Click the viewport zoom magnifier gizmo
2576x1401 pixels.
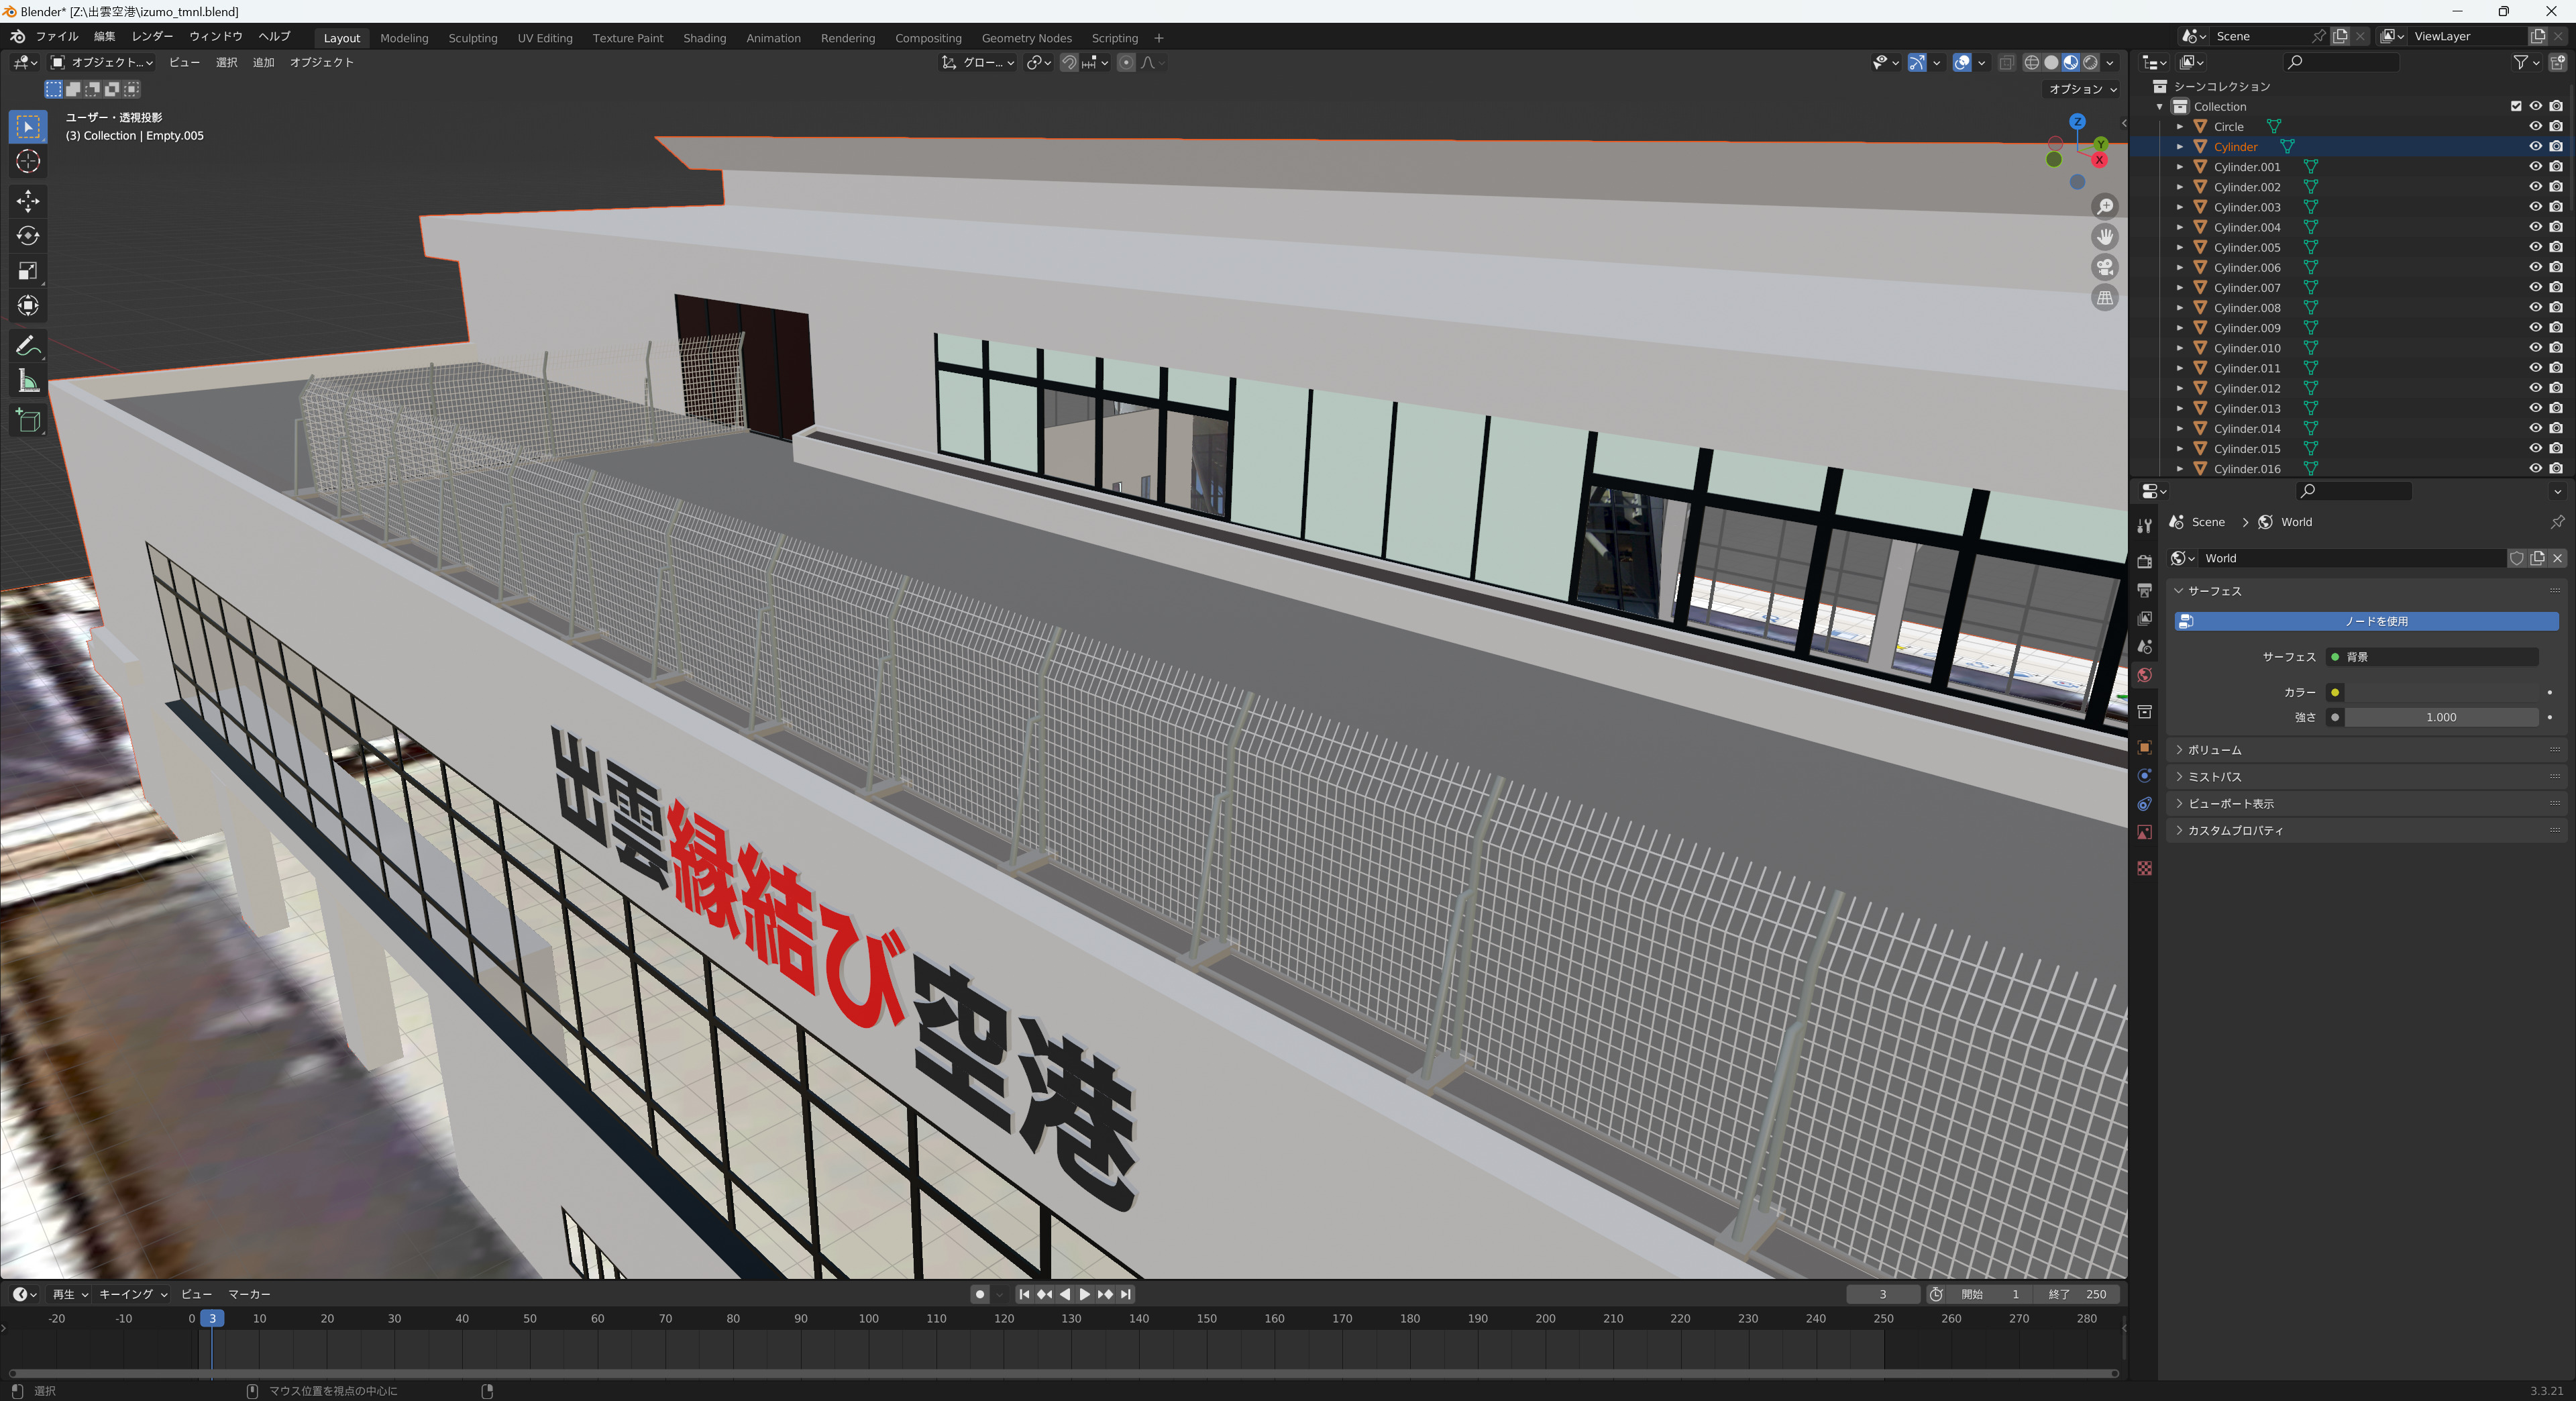click(2105, 206)
